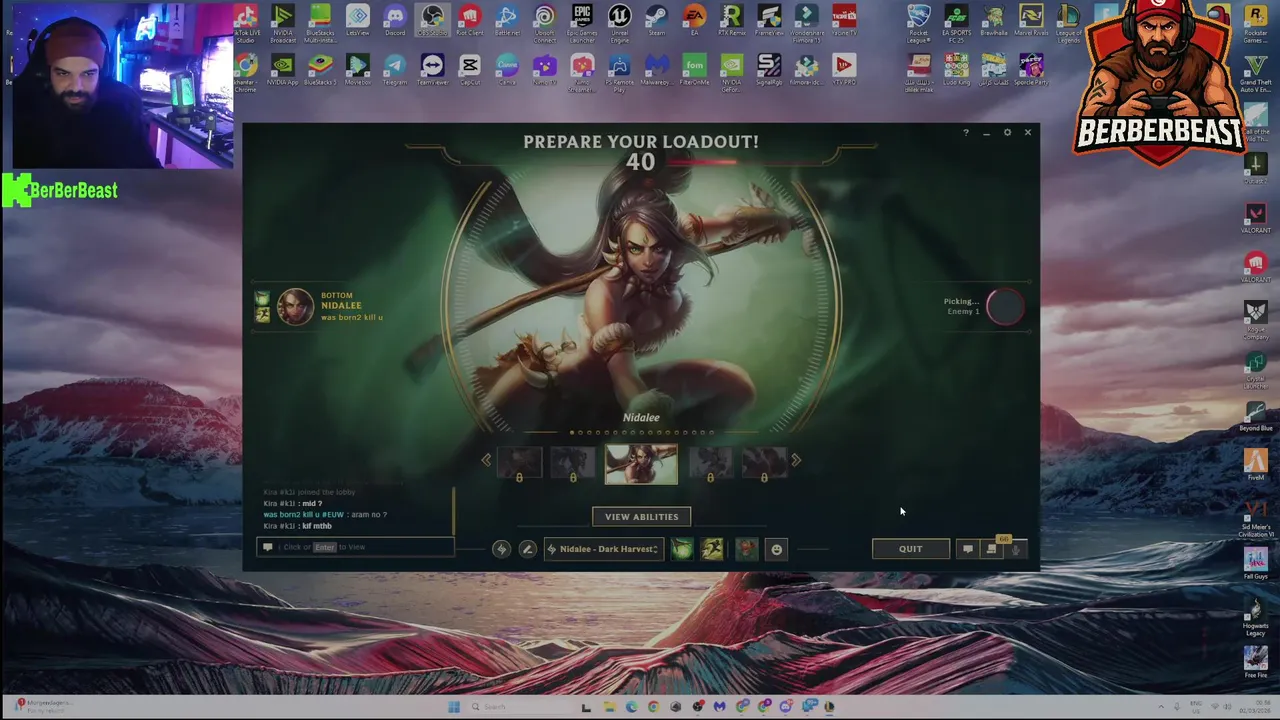
Task: Open OBS Studio desktop shortcut
Action: click(432, 22)
